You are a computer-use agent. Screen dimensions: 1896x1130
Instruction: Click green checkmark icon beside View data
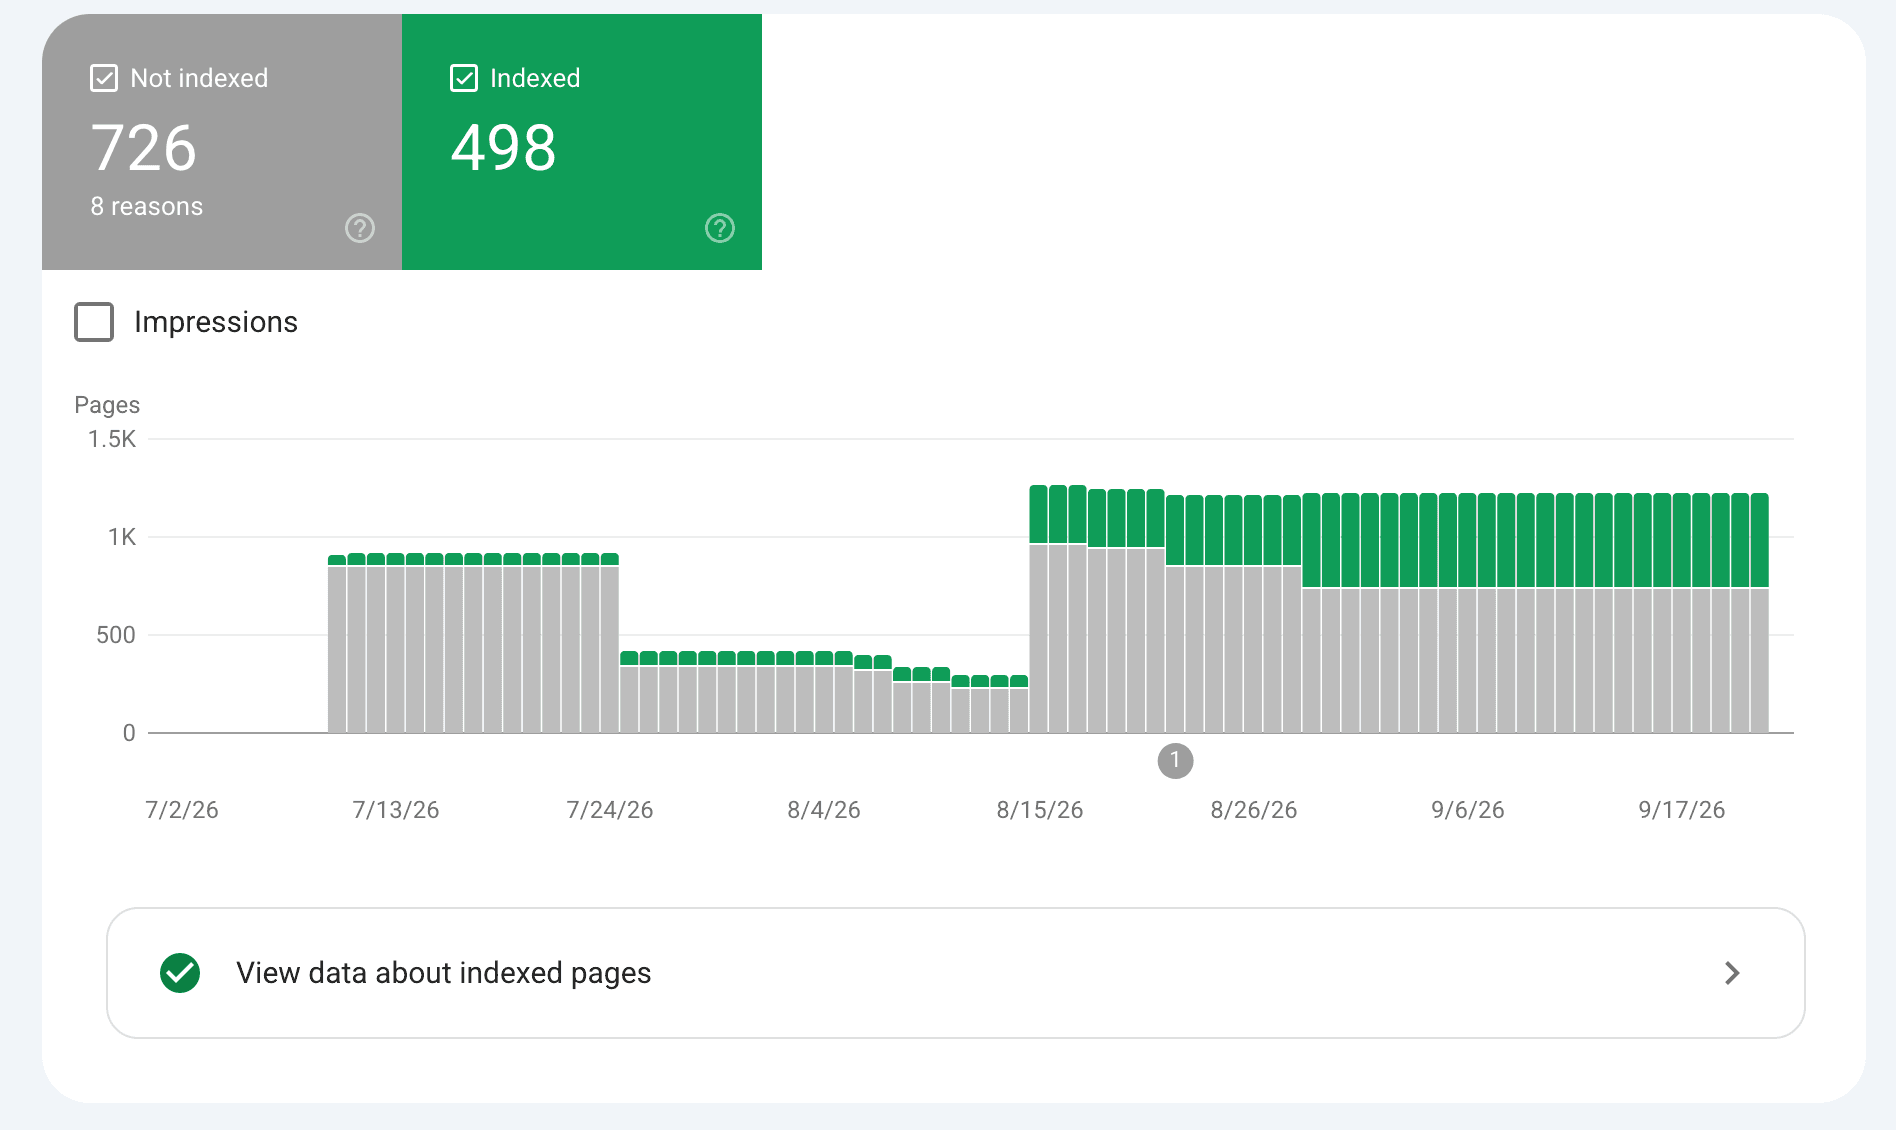tap(180, 973)
